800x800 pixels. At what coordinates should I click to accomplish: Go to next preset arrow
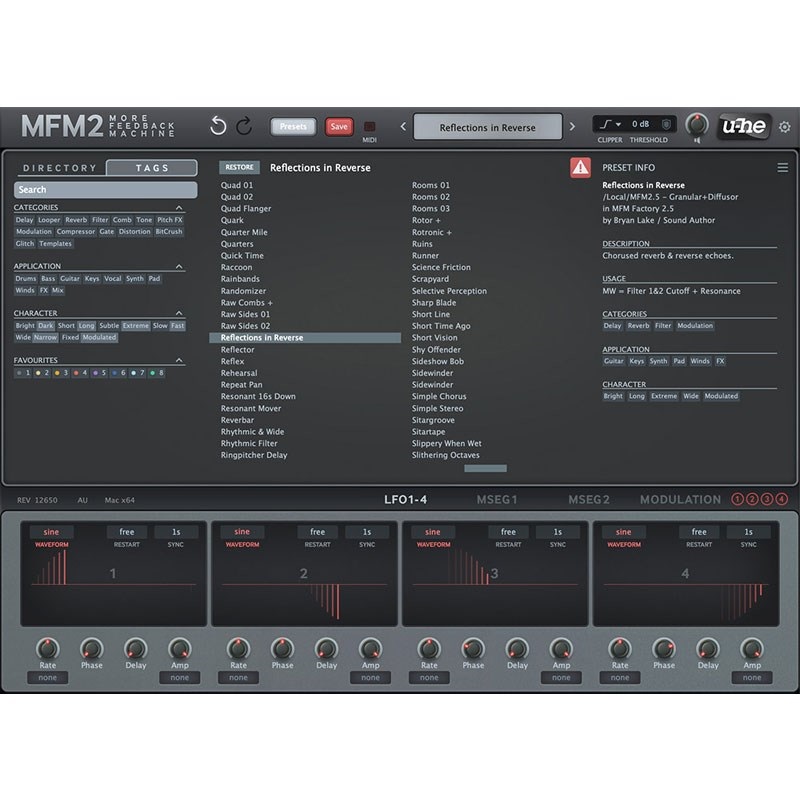(572, 126)
